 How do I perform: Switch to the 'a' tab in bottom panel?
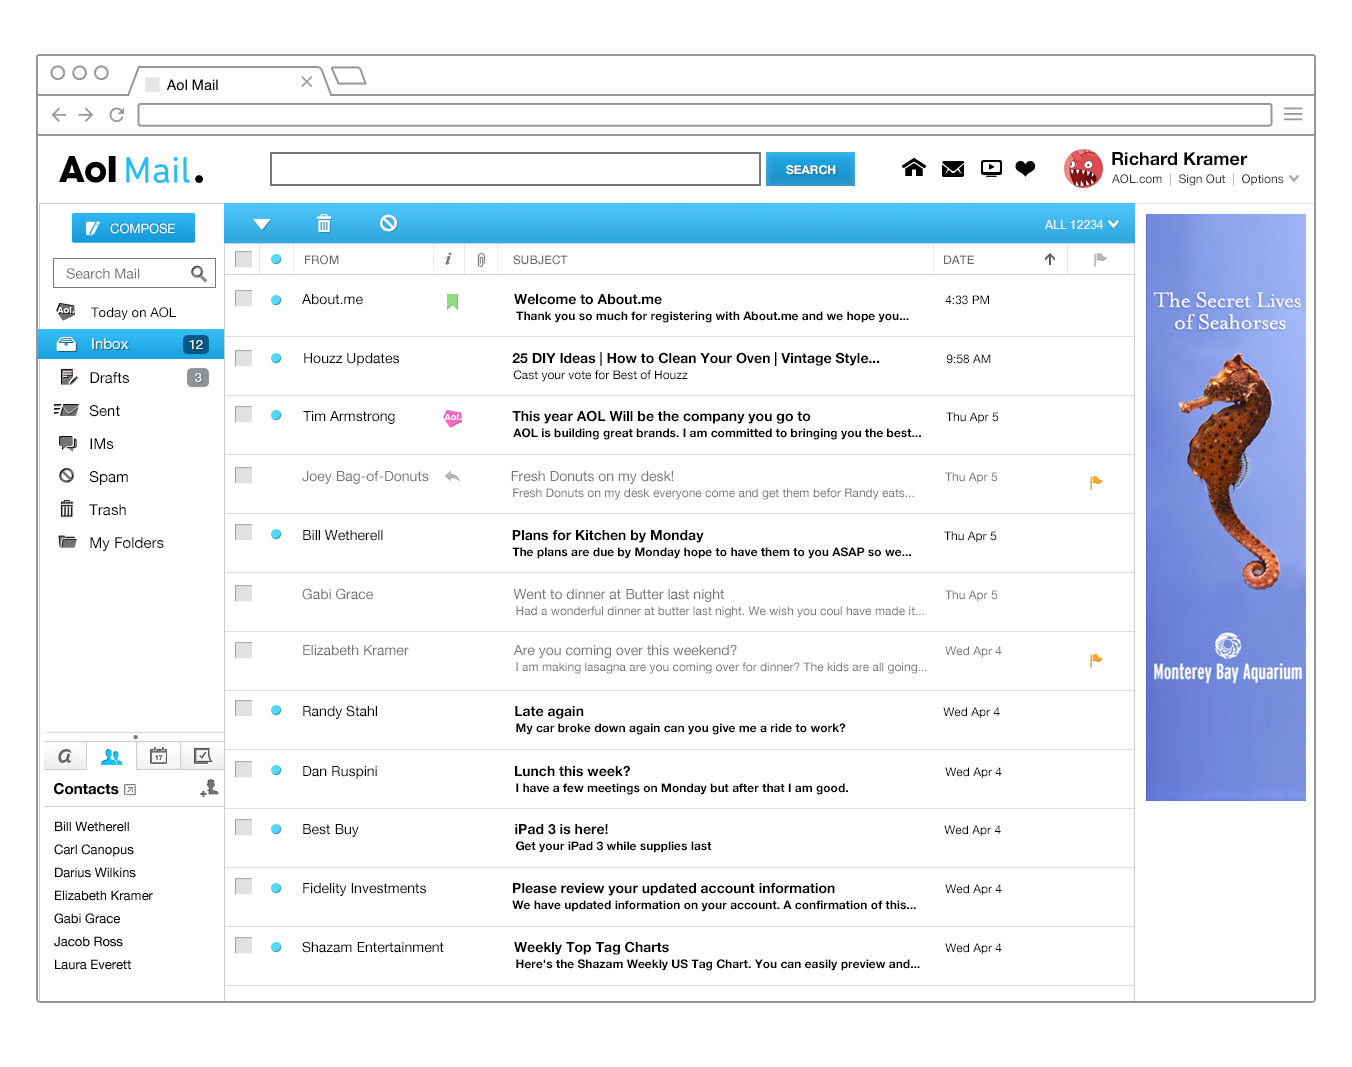pos(65,756)
